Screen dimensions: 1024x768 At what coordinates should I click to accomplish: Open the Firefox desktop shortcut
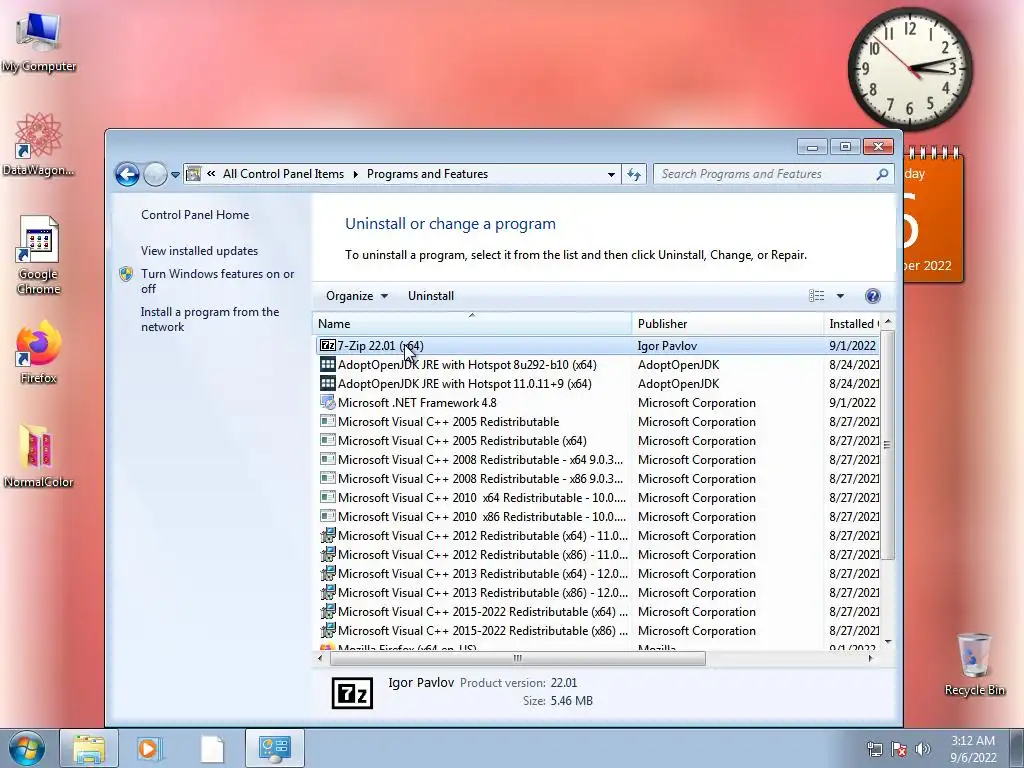(x=39, y=351)
